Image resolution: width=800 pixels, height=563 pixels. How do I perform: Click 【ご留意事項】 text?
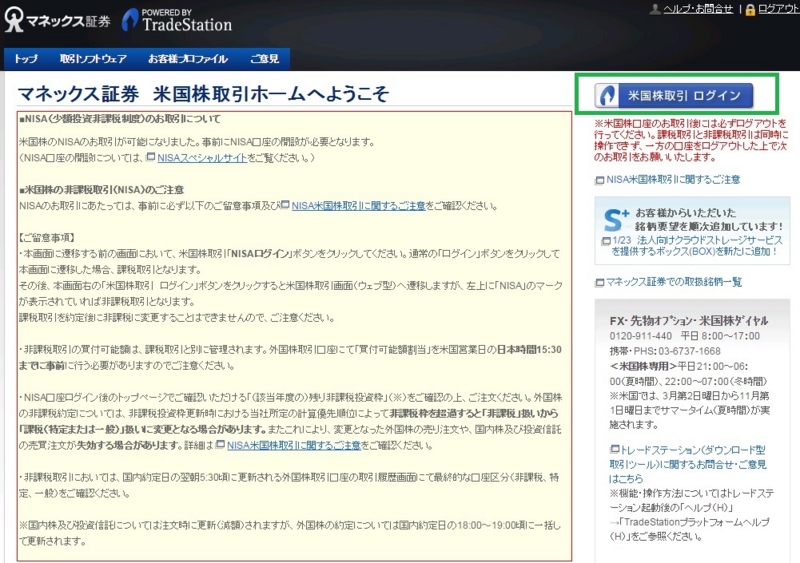coord(47,237)
